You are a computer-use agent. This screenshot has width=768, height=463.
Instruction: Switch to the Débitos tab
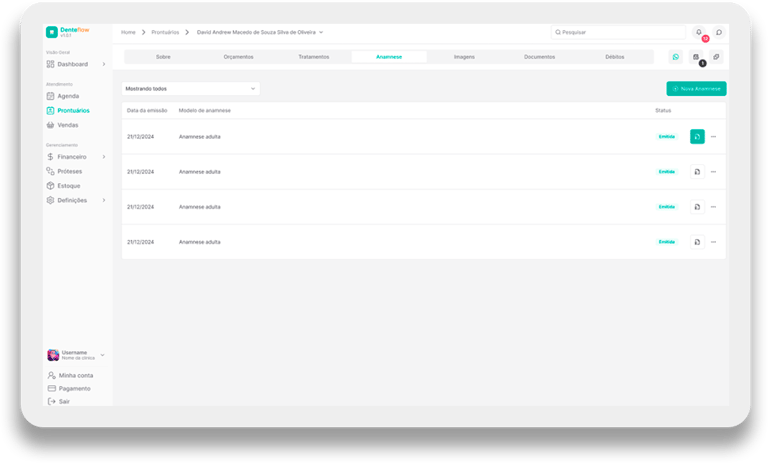pyautogui.click(x=615, y=57)
